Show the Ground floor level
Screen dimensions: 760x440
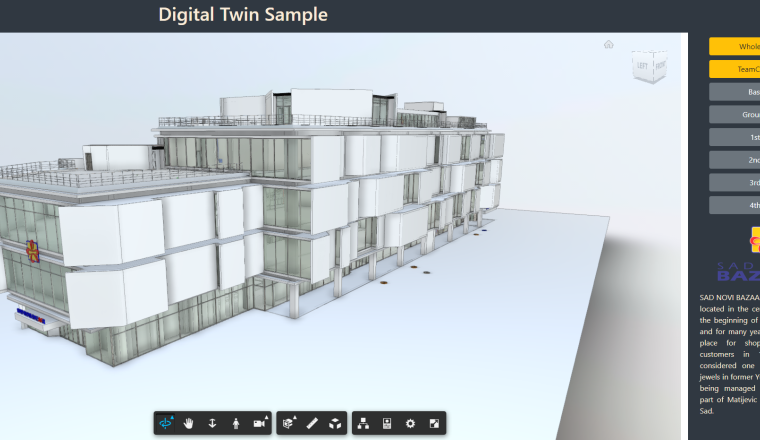click(x=734, y=114)
